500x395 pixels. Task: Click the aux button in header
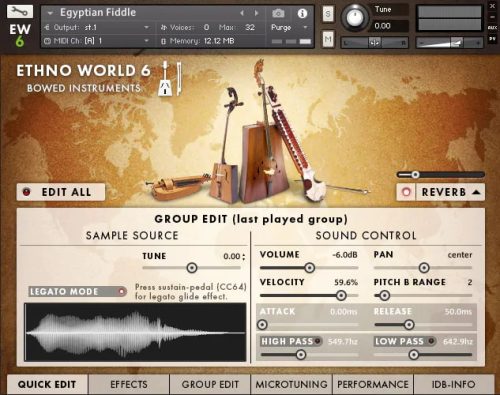(492, 27)
